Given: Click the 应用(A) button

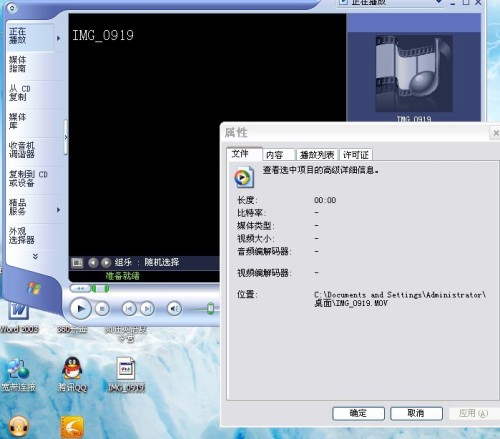Looking at the screenshot, I should [x=473, y=413].
